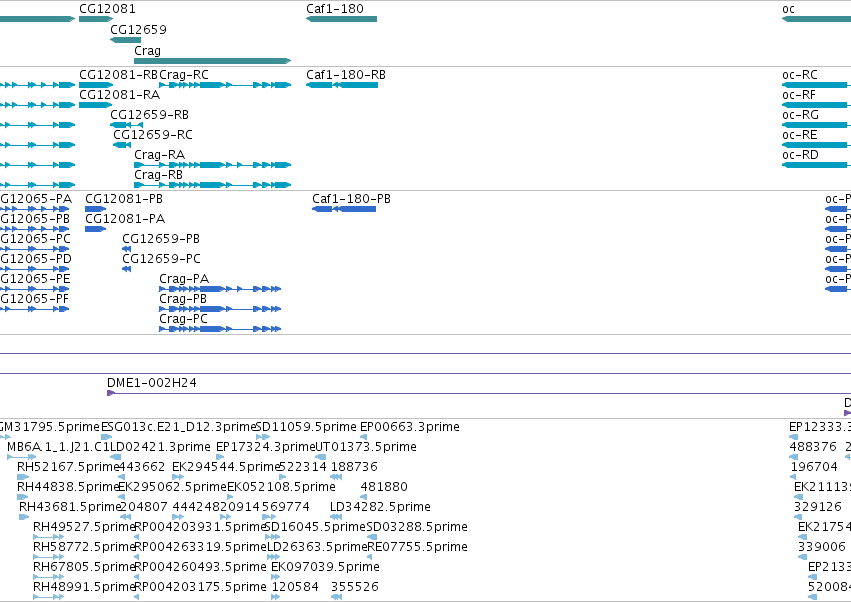Click EST RH43681.5prime
This screenshot has width=851, height=602.
click(24, 517)
